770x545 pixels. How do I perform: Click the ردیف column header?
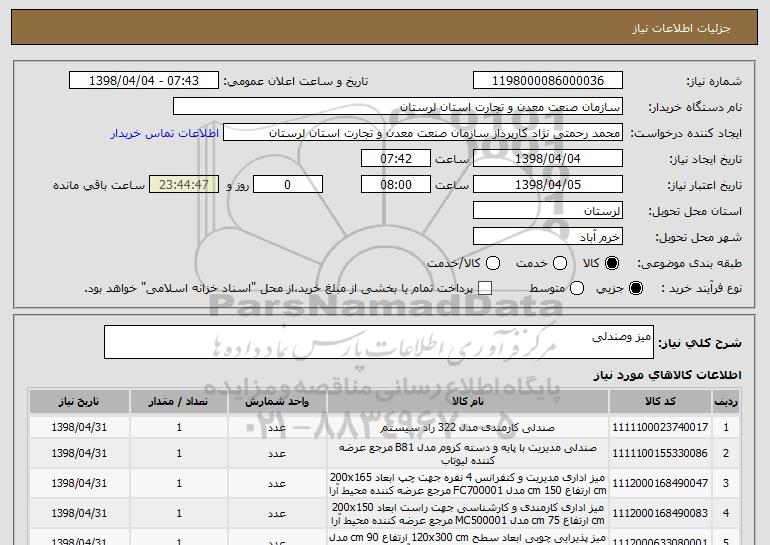click(725, 402)
